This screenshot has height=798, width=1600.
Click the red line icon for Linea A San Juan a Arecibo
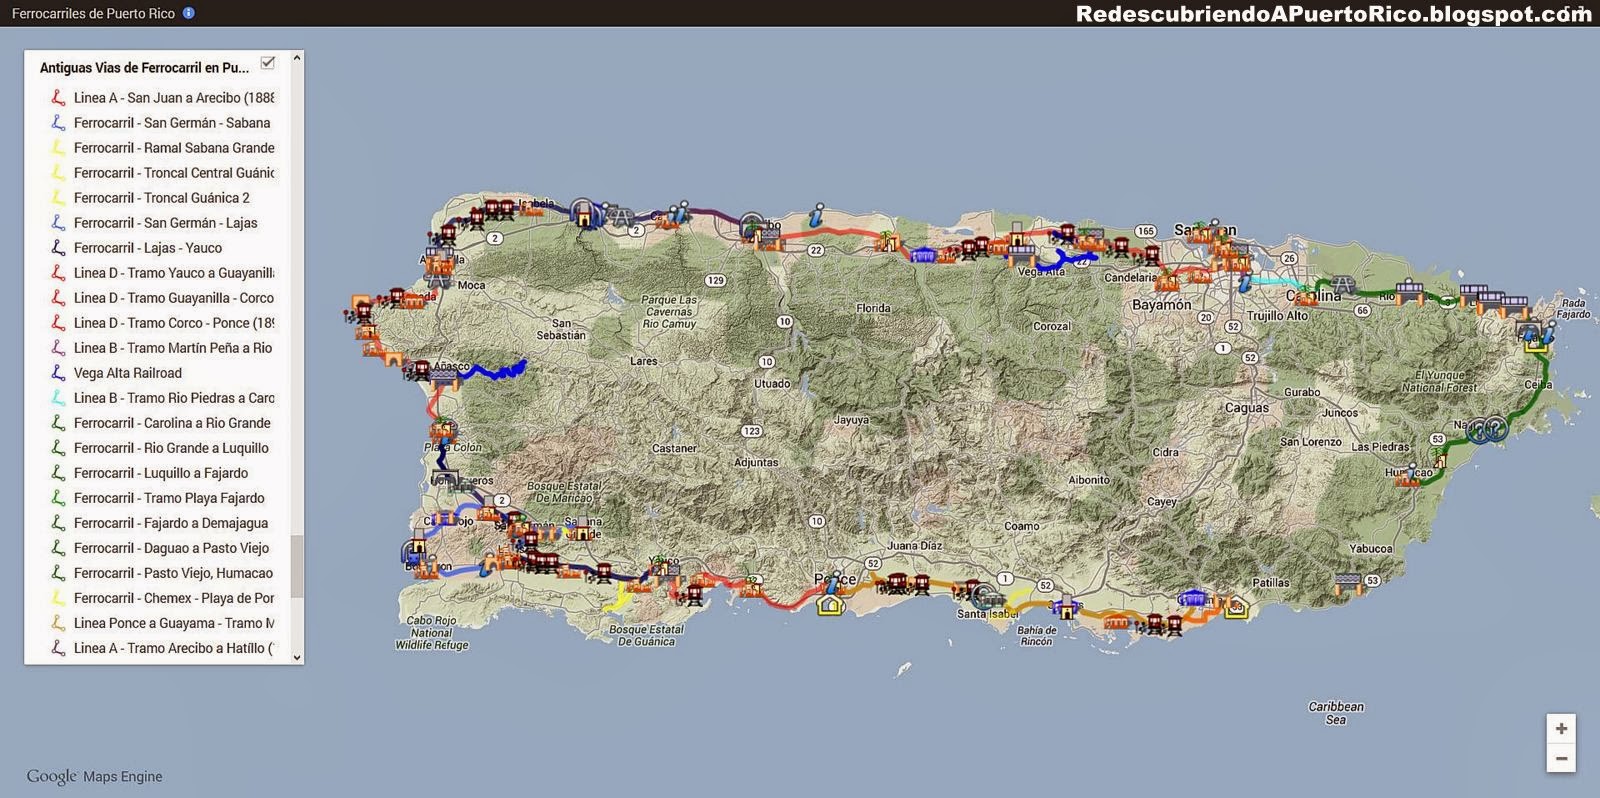pyautogui.click(x=58, y=98)
